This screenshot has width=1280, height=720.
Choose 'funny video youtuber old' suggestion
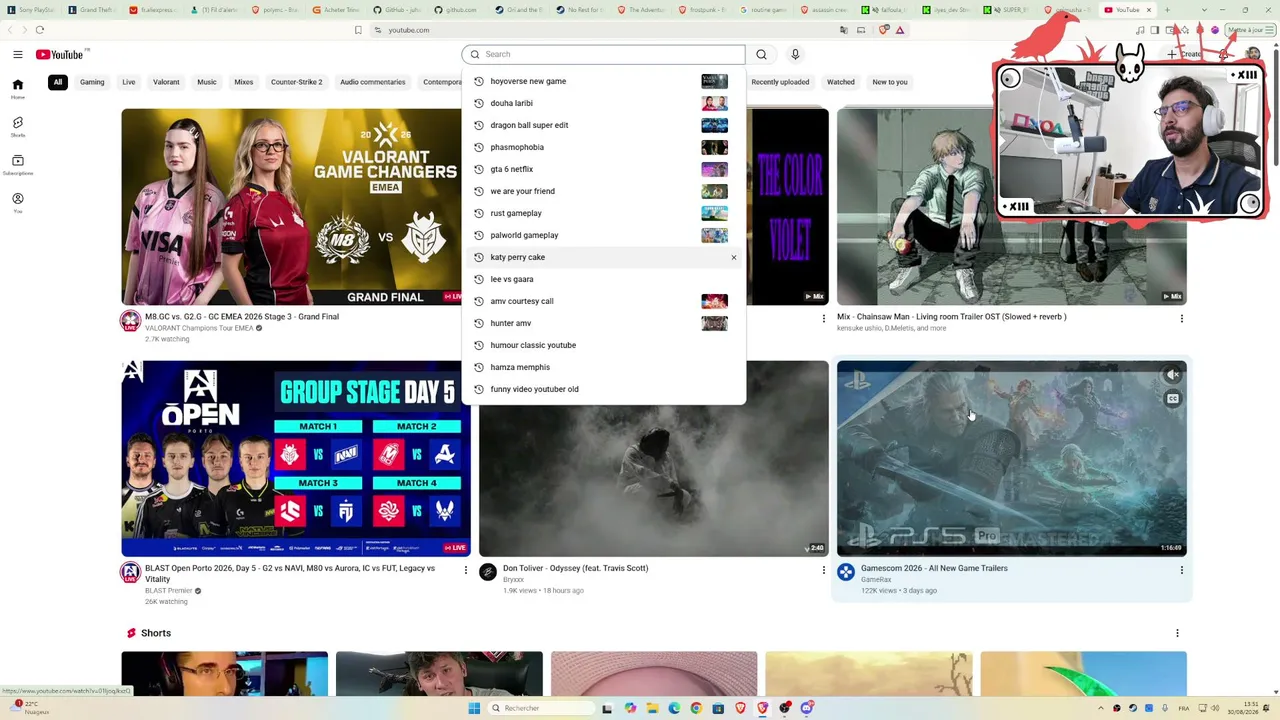(x=604, y=389)
